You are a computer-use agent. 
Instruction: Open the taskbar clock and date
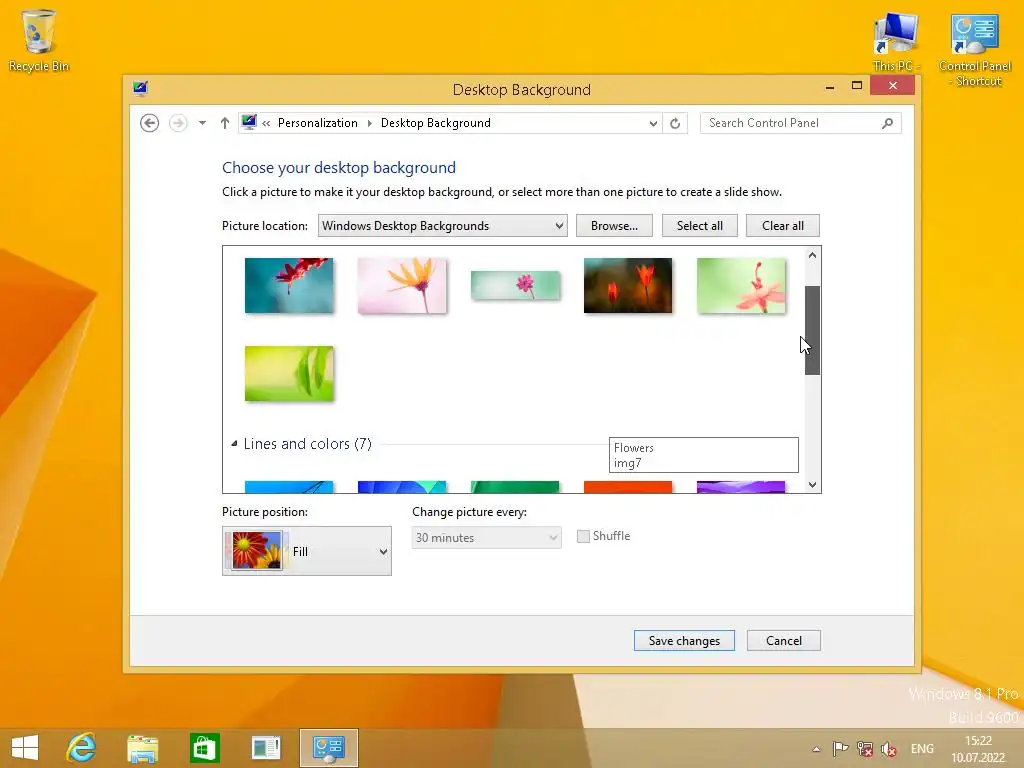pos(978,749)
